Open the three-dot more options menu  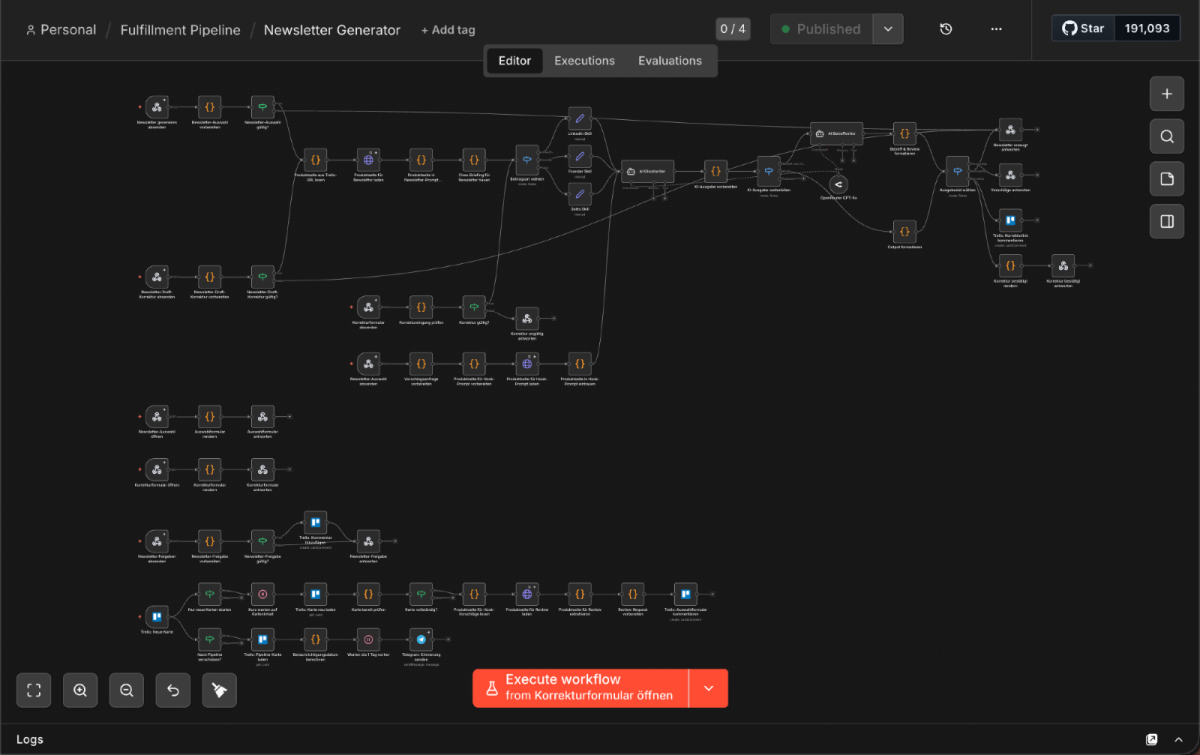tap(996, 29)
